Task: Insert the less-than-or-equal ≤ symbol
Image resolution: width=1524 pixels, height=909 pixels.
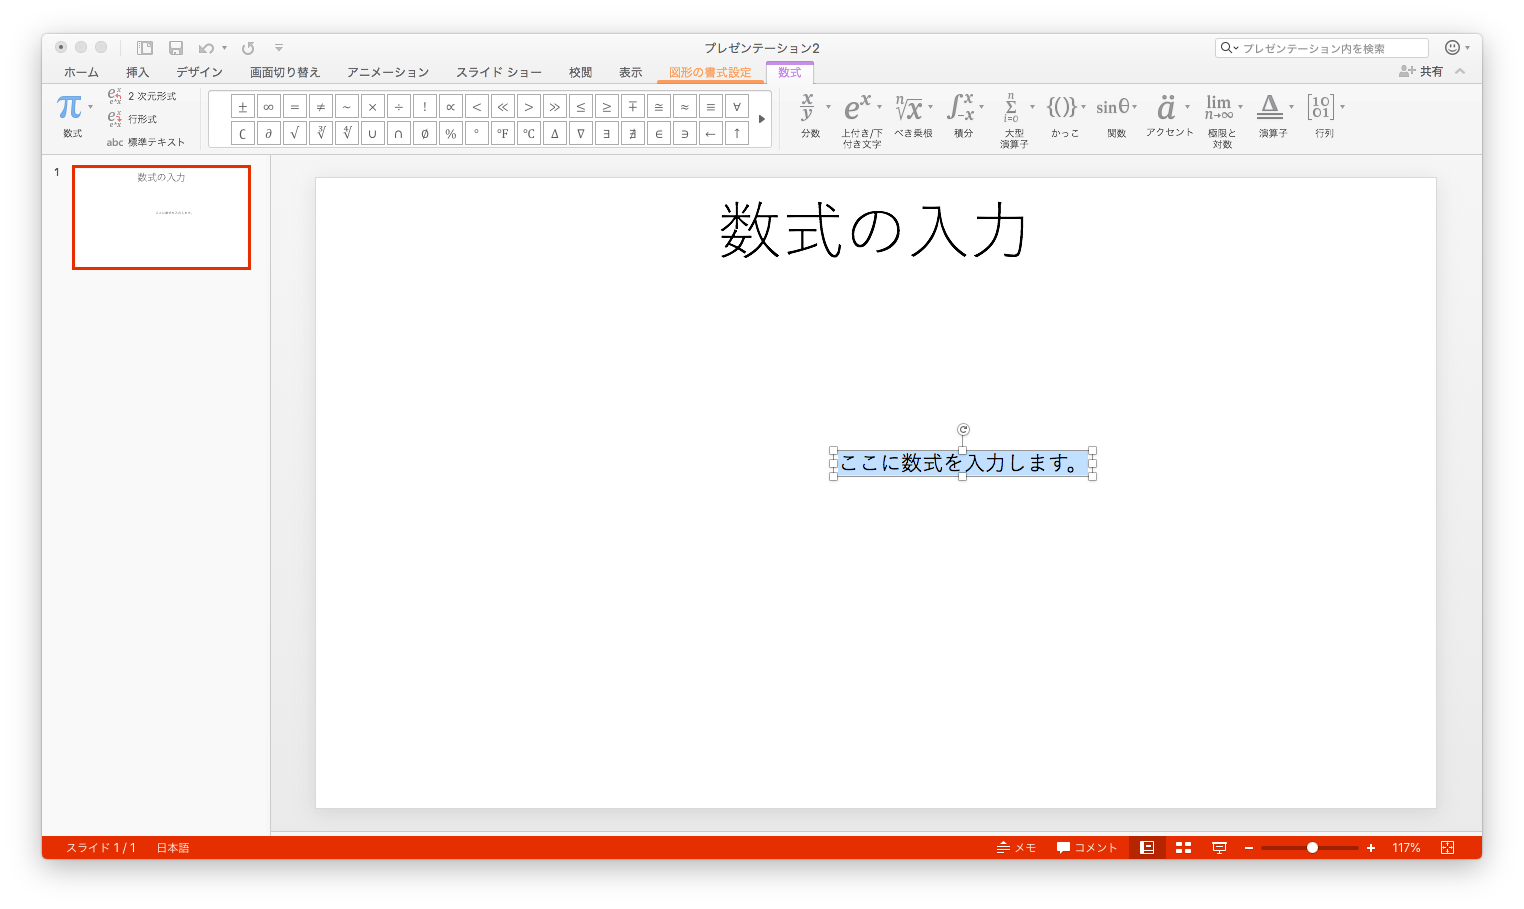Action: (x=580, y=107)
